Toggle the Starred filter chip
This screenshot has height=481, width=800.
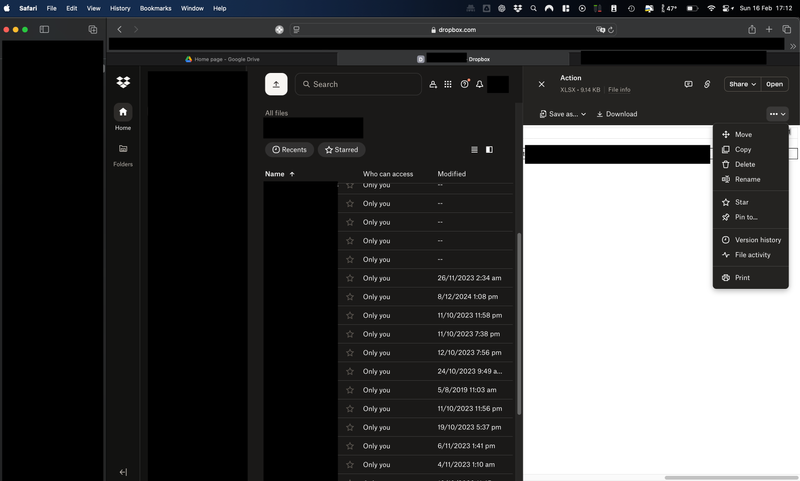pos(341,150)
